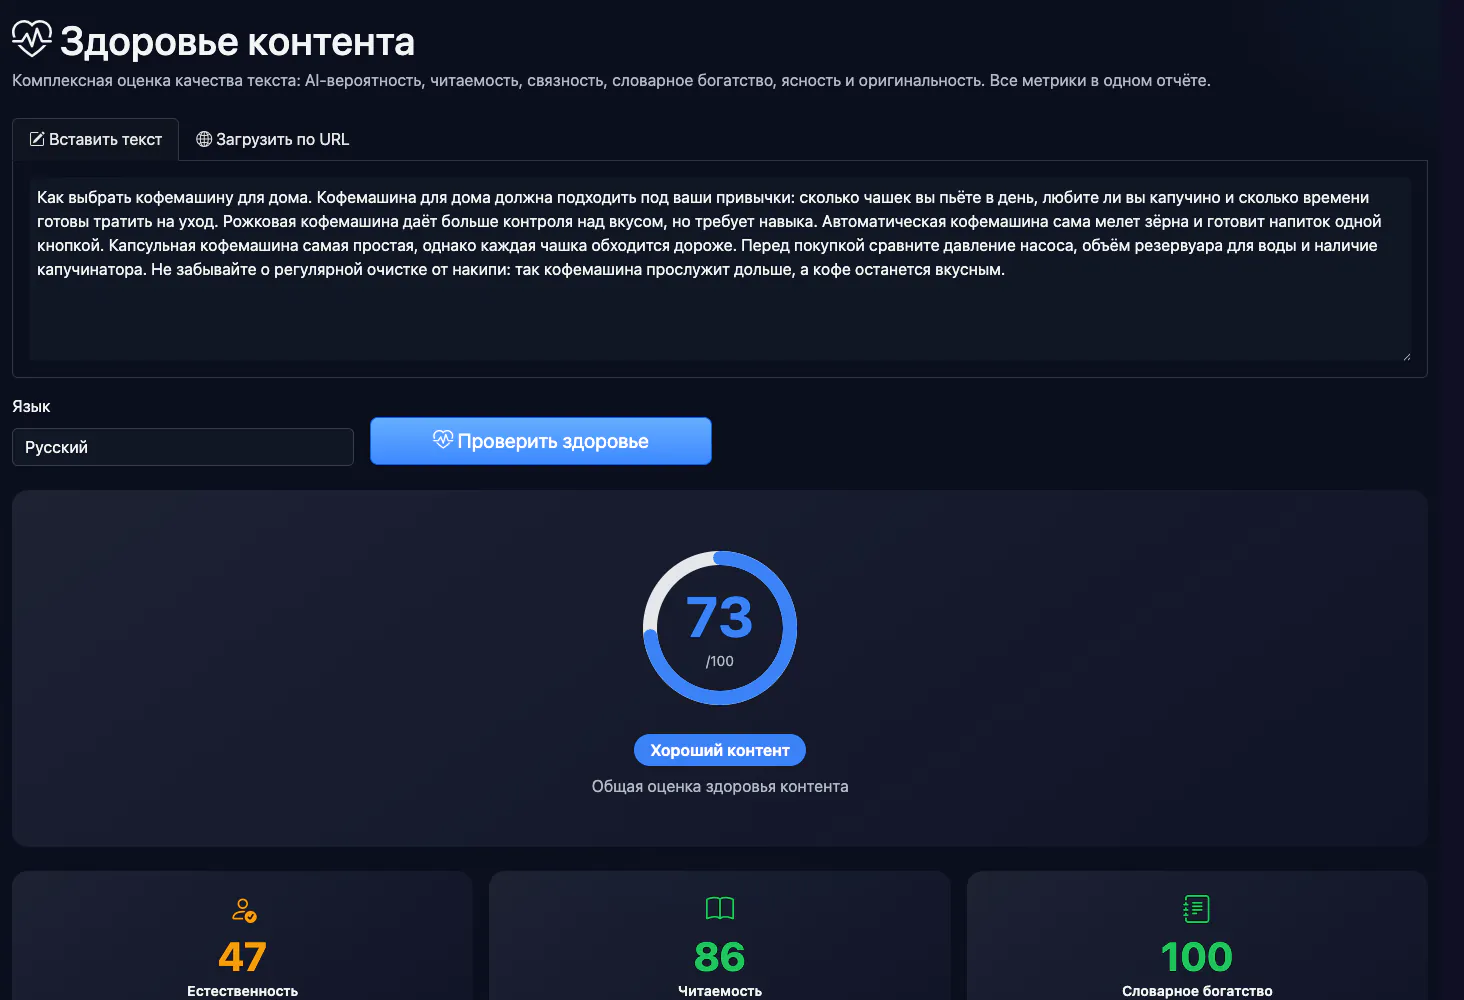Click the Хороший контент badge
The image size is (1464, 1000).
click(720, 750)
